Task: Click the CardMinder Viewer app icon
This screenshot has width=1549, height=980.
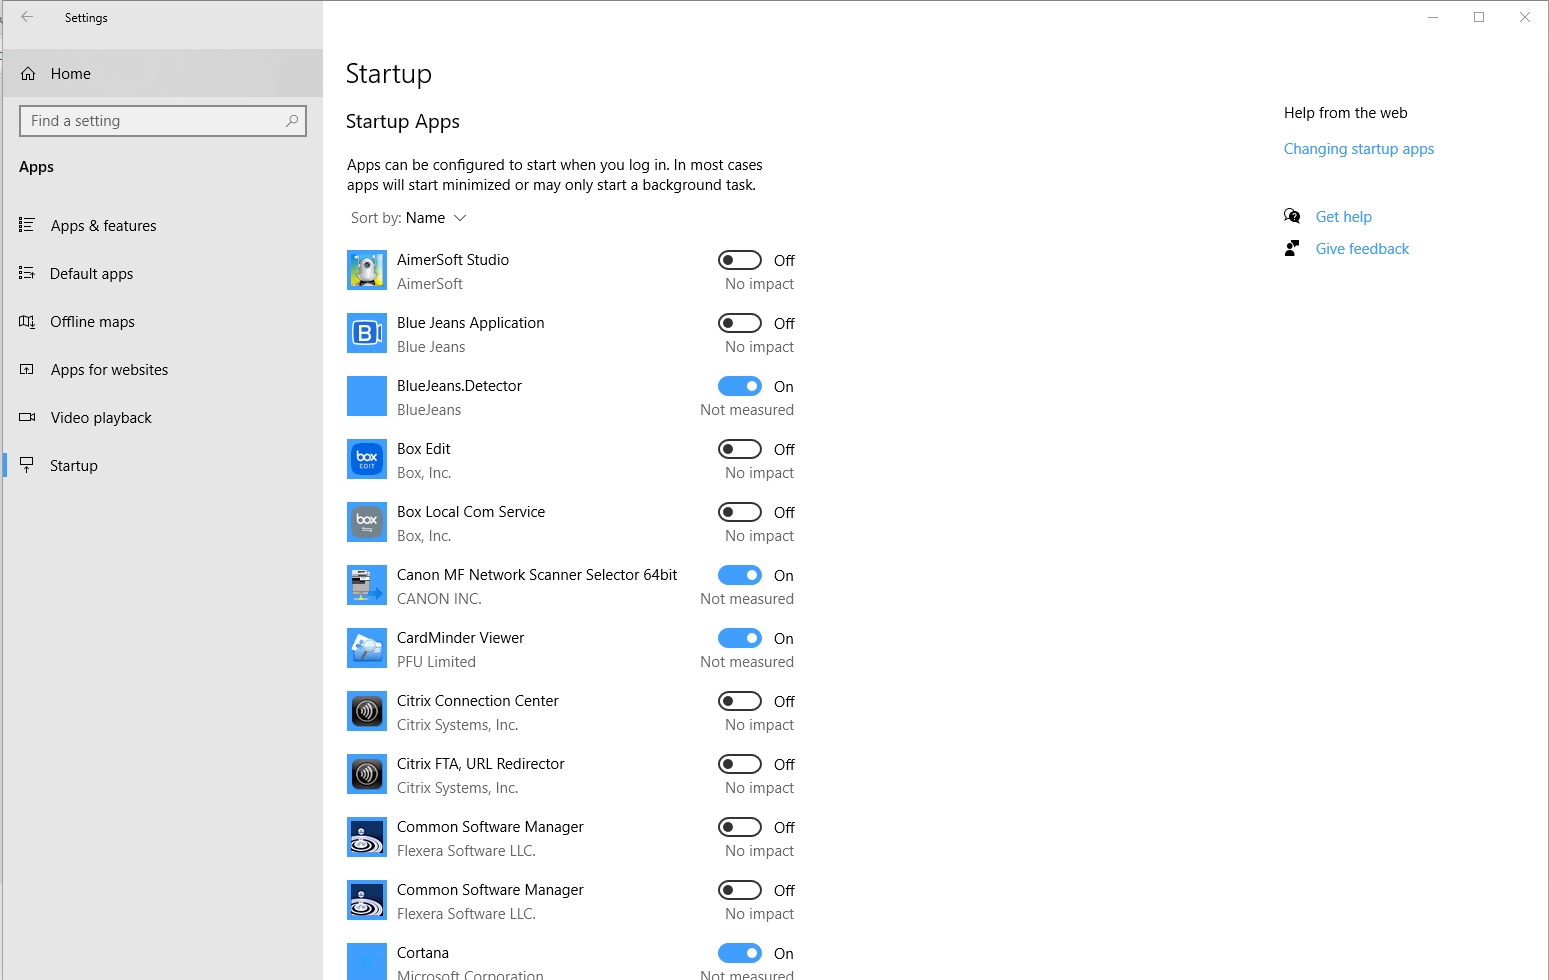Action: point(366,648)
